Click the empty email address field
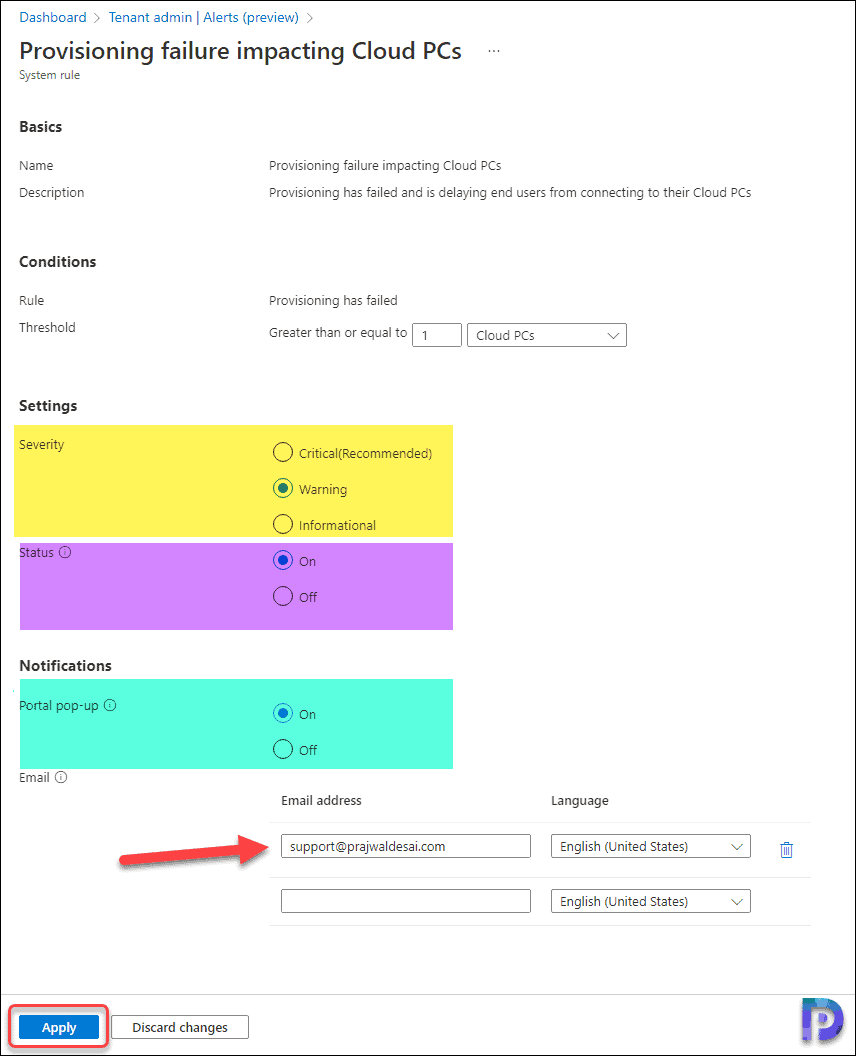 point(405,901)
